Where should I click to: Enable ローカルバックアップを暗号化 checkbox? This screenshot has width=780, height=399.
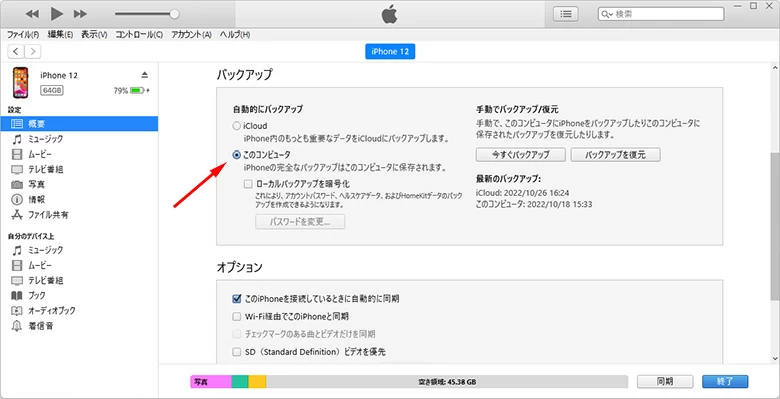248,184
